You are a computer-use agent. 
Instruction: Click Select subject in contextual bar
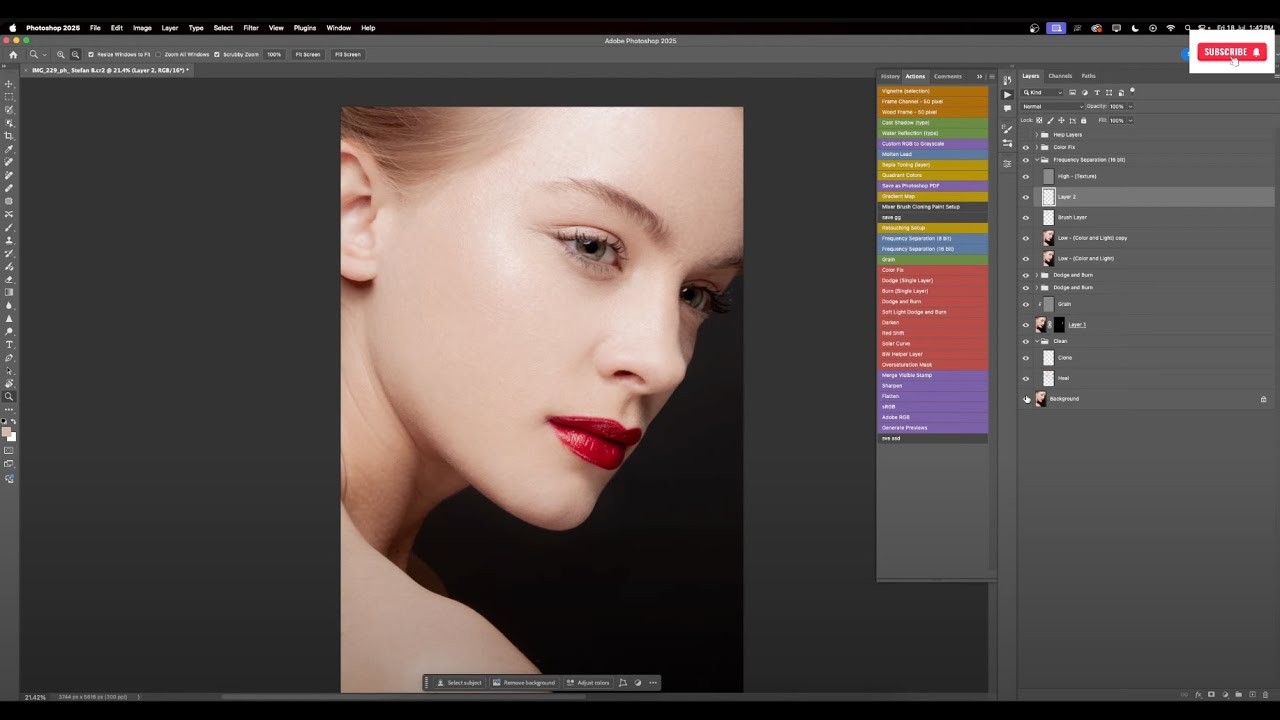coord(460,683)
